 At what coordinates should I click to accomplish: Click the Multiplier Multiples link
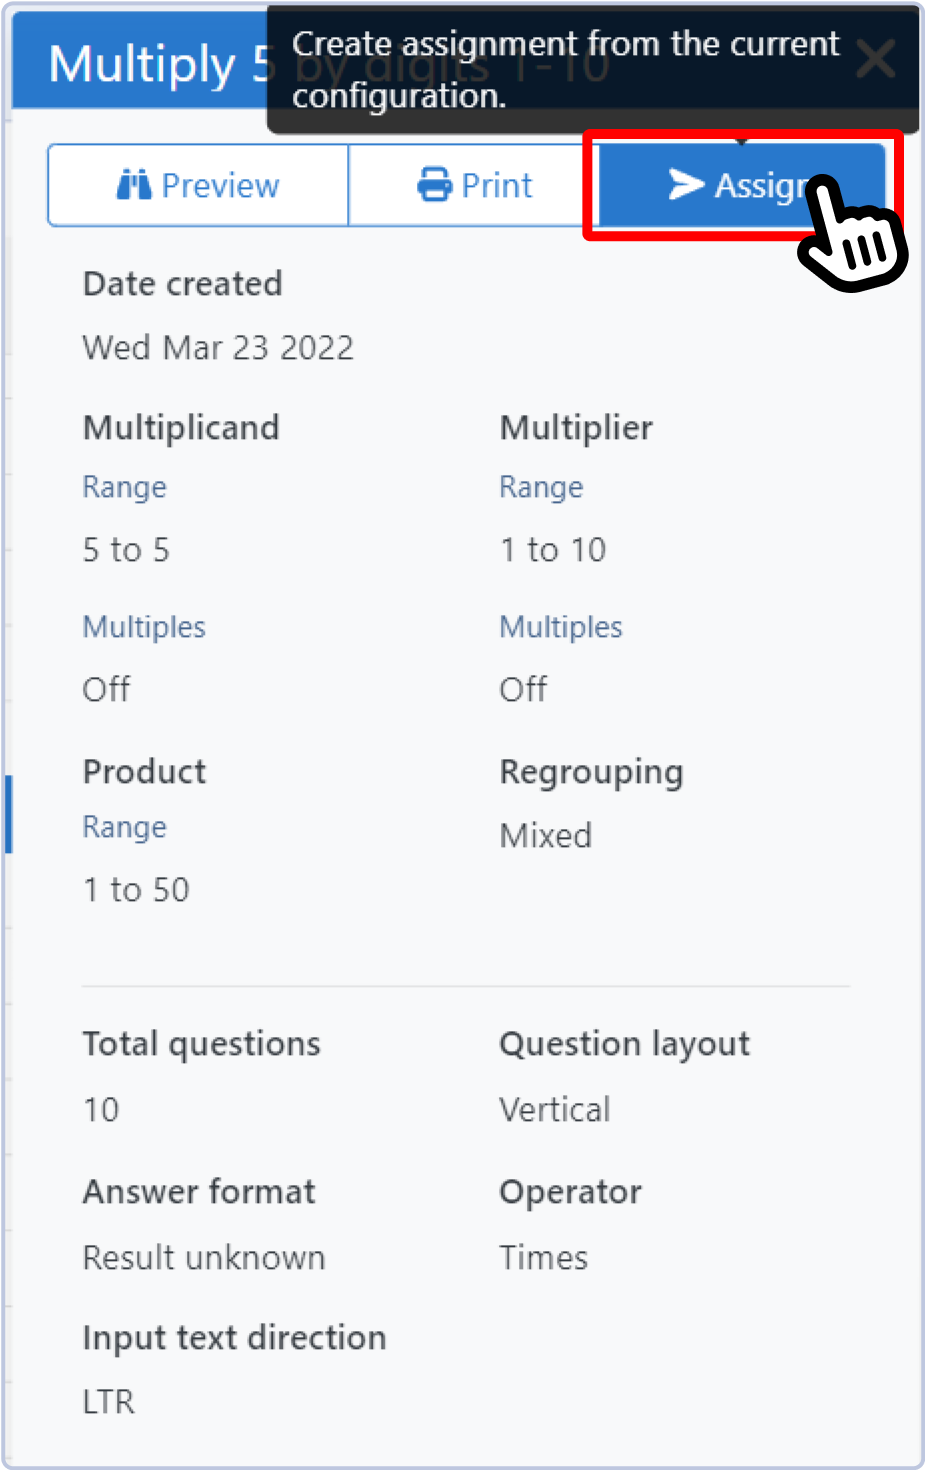pos(561,627)
